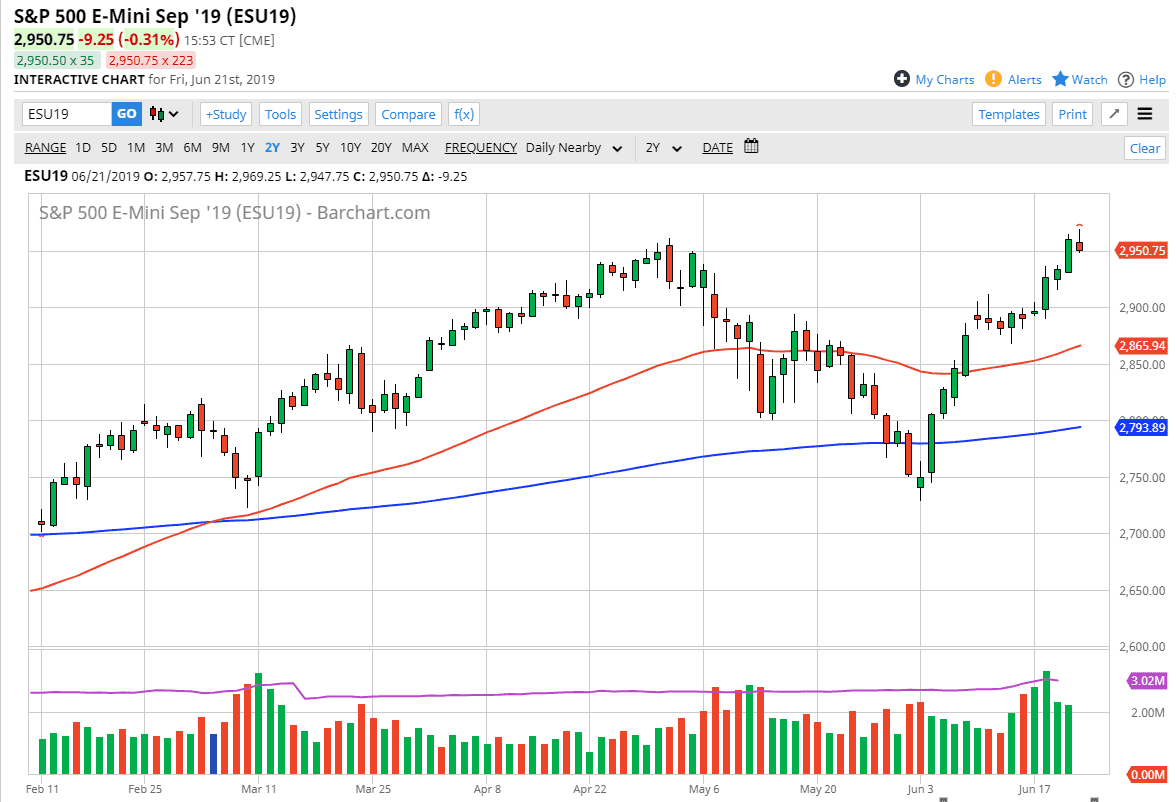This screenshot has width=1176, height=802.
Task: Switch to the MAX range
Action: [415, 147]
